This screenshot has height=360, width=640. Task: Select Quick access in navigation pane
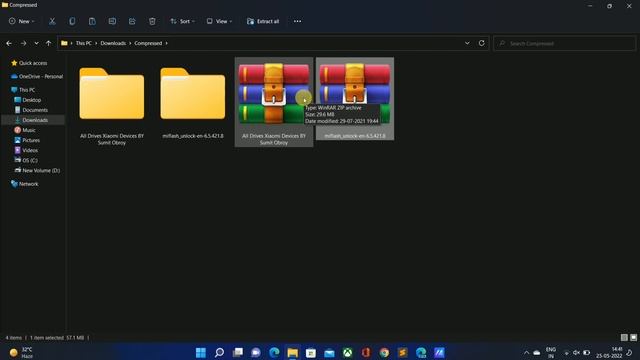click(29, 63)
